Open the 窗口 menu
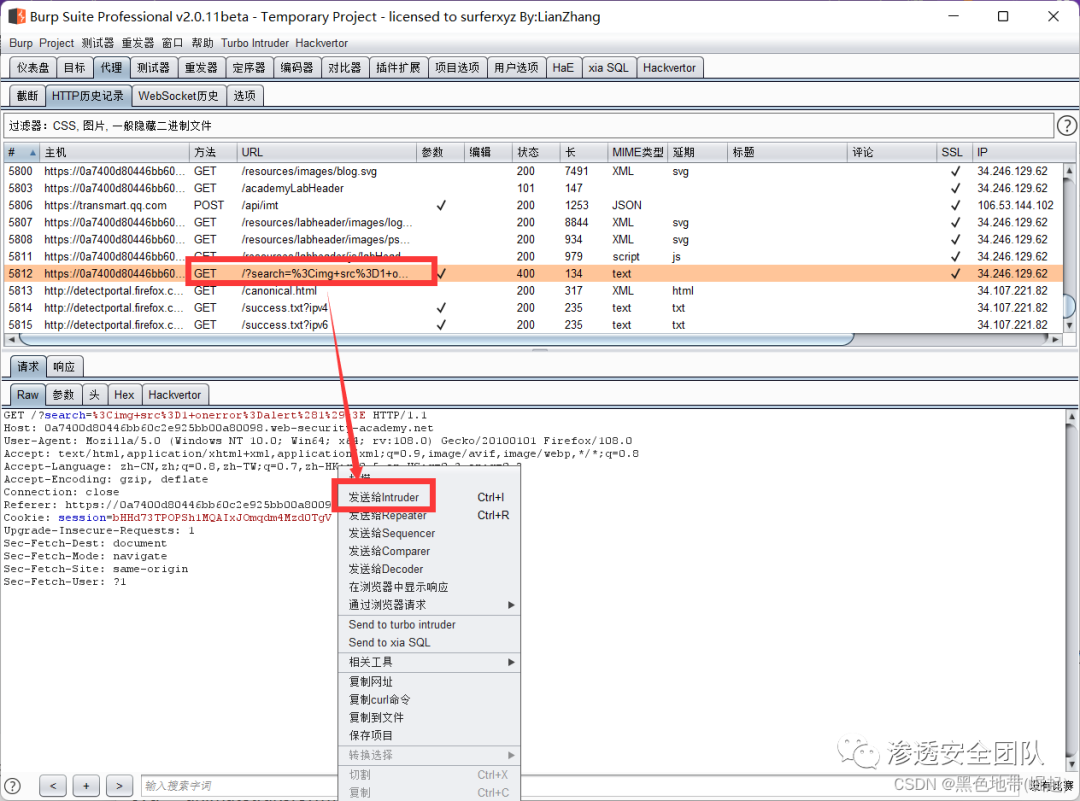 (x=172, y=43)
